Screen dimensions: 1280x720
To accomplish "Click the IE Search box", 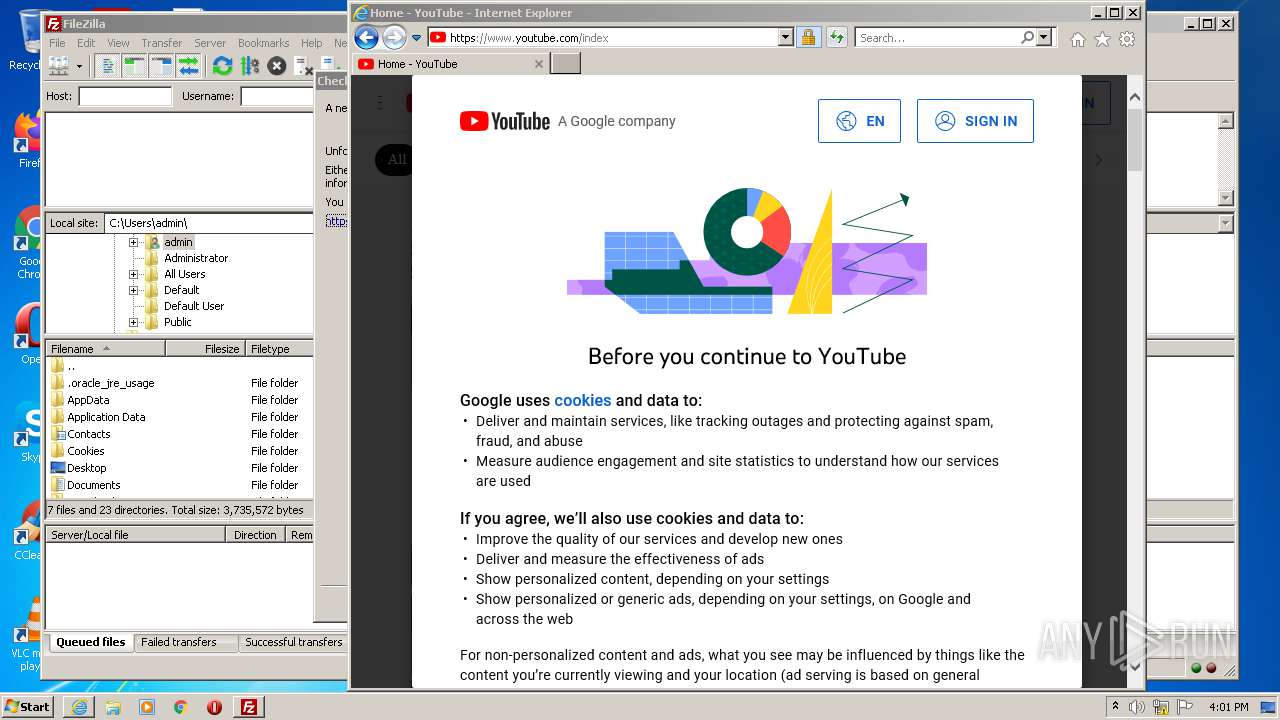I will pos(937,38).
